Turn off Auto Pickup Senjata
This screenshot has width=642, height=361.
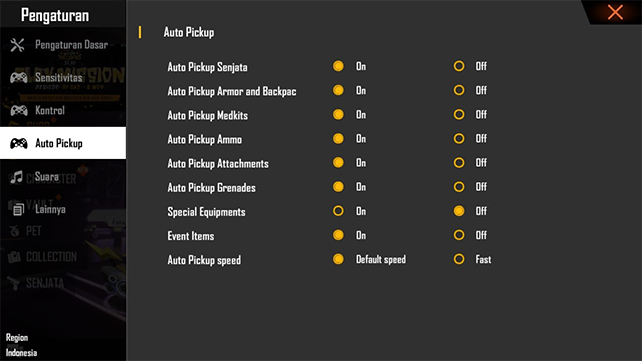459,66
